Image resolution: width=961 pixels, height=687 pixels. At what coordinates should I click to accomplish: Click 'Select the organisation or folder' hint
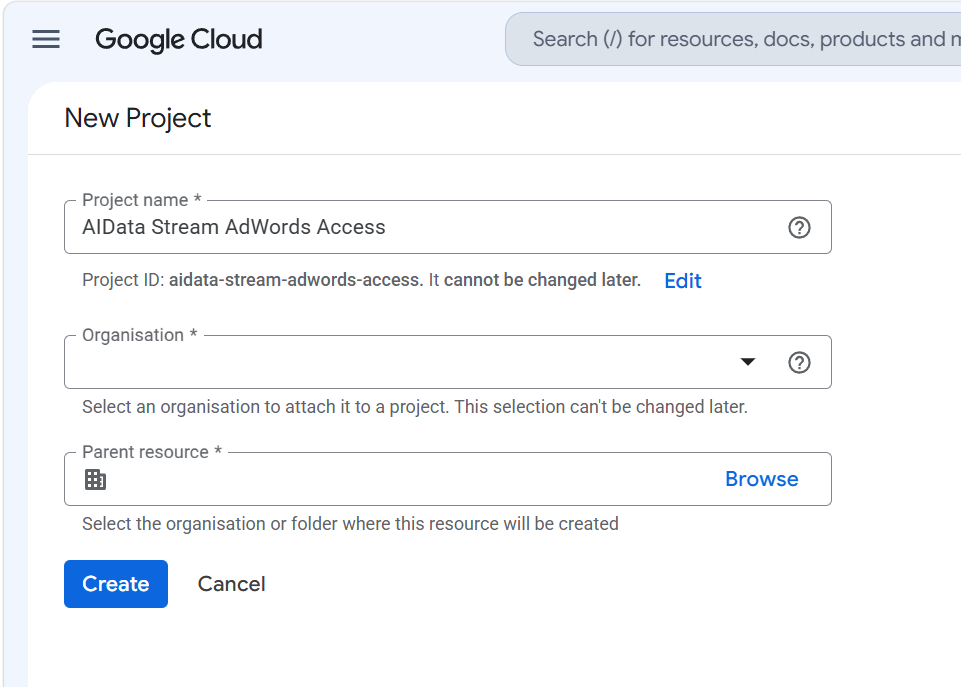[351, 524]
